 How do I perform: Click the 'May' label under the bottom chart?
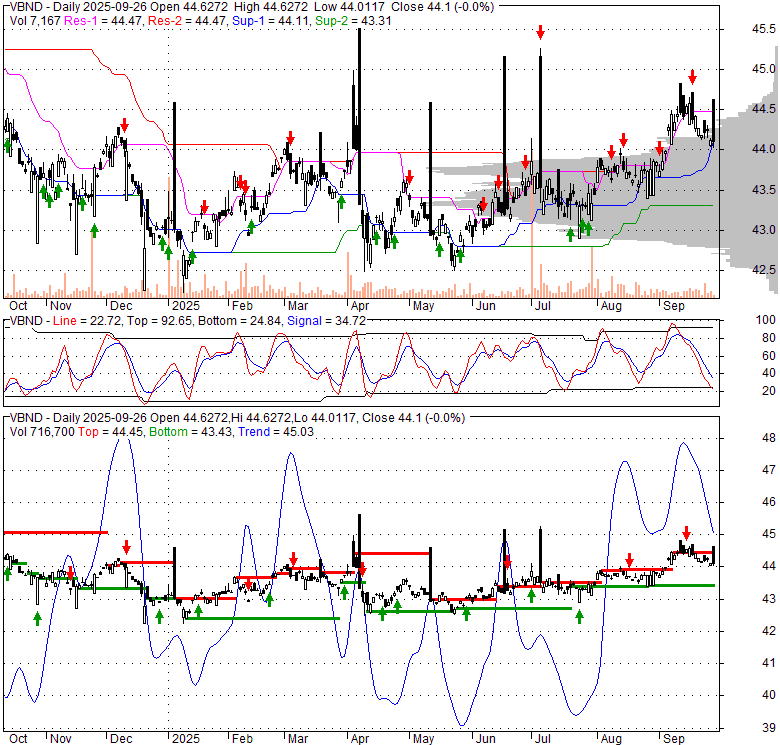[423, 739]
